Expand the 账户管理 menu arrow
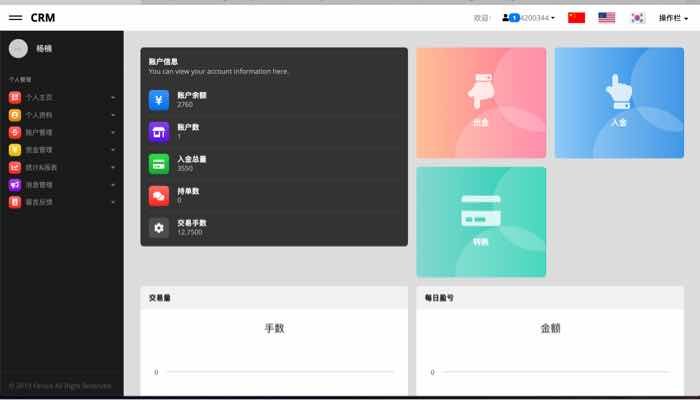Image resolution: width=700 pixels, height=400 pixels. pos(113,133)
